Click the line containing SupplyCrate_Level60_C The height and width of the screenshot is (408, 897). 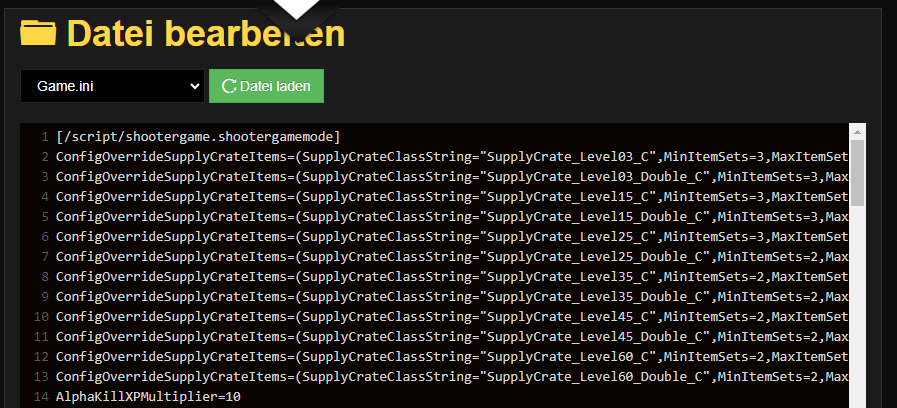click(x=452, y=357)
